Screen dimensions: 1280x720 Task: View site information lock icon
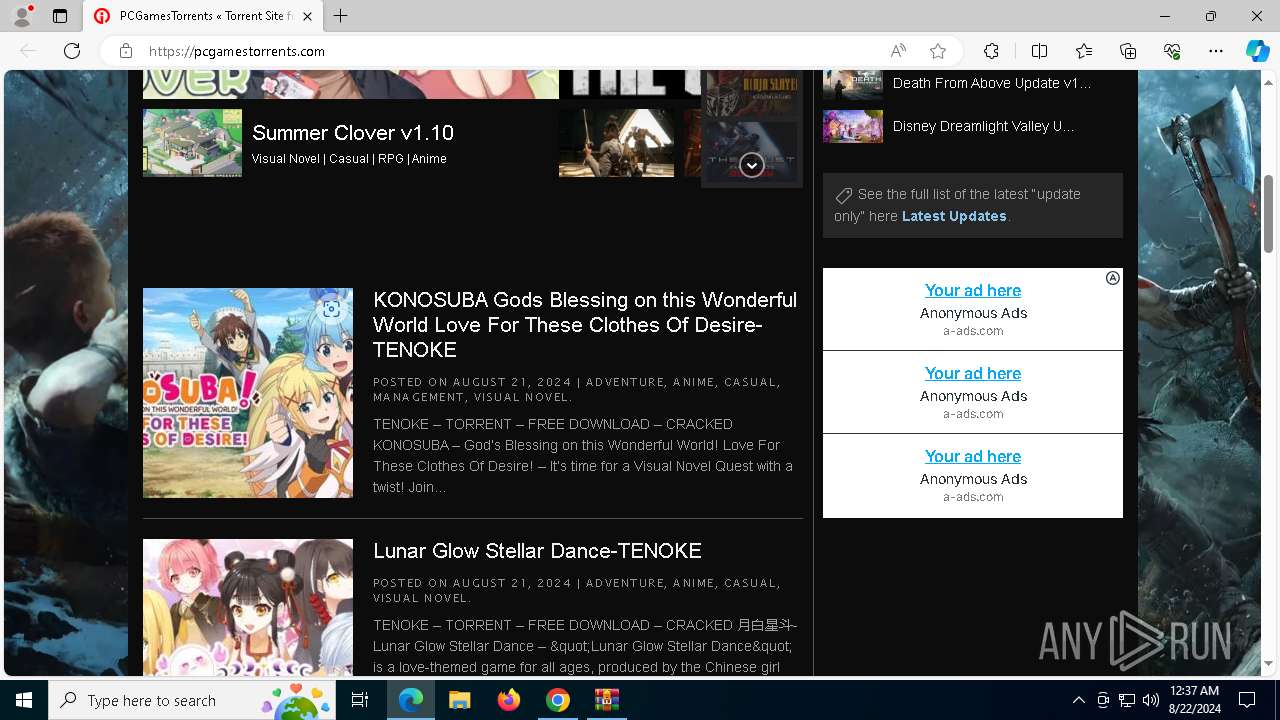point(125,51)
